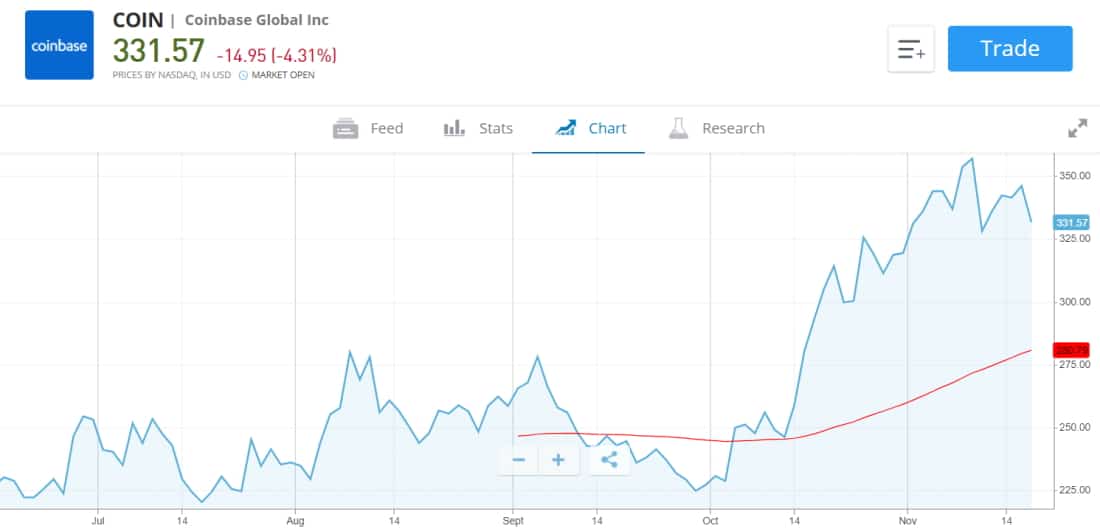Click the market open clock icon
The image size is (1100, 531).
243,75
